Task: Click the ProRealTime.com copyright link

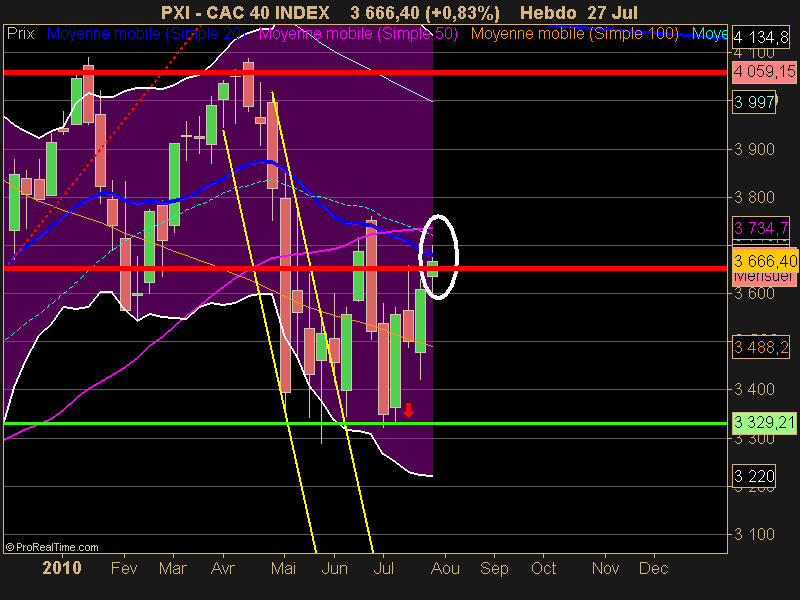Action: (x=52, y=547)
